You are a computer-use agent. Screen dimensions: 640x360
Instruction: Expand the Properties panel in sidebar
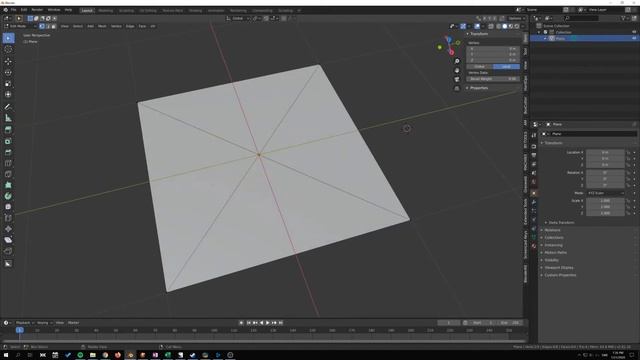pyautogui.click(x=478, y=88)
